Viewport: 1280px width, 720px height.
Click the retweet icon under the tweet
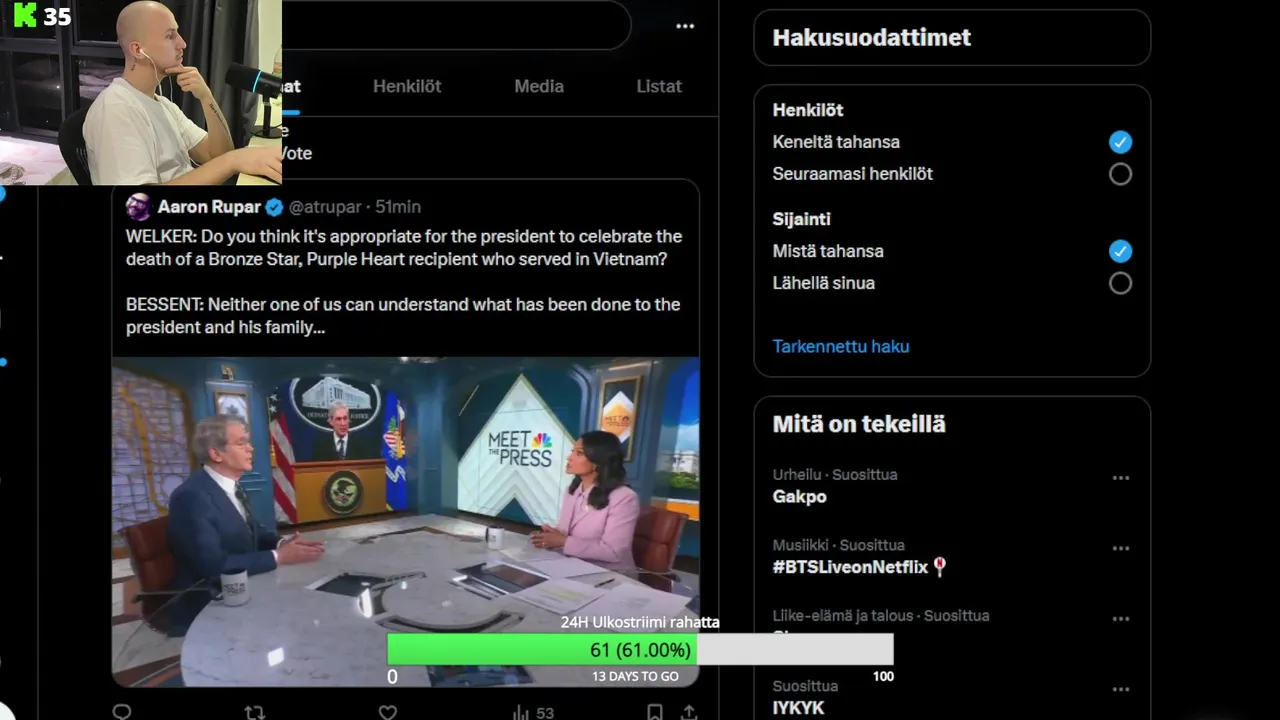[255, 712]
